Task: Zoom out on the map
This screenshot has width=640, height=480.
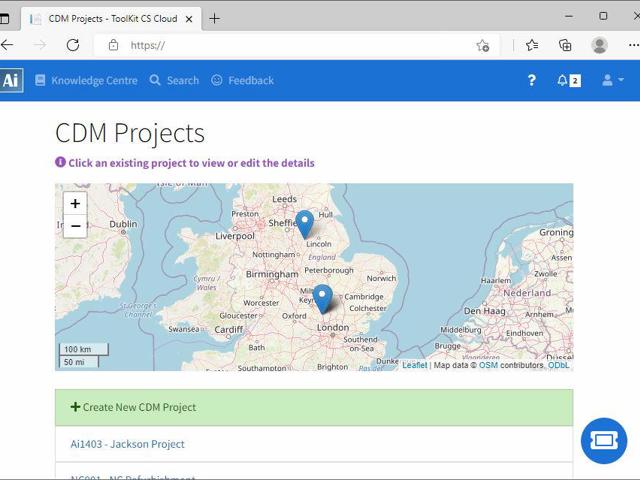Action: click(75, 226)
